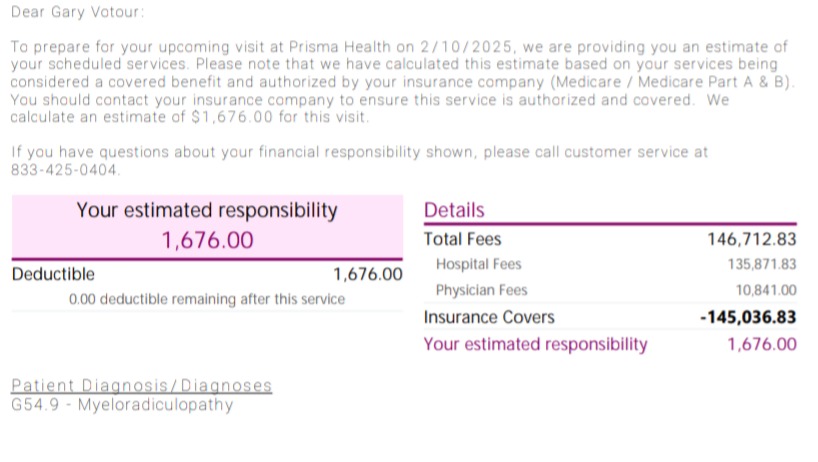Click purple "Your estimated responsibility" in Details

tap(535, 344)
